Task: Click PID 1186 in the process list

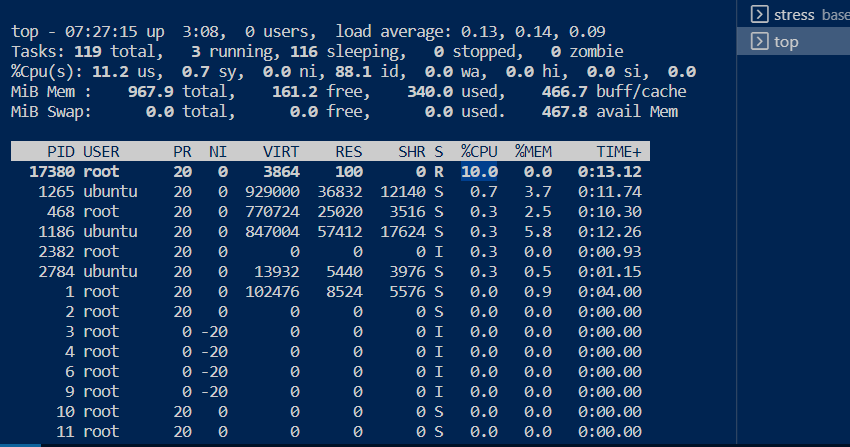Action: pos(56,232)
